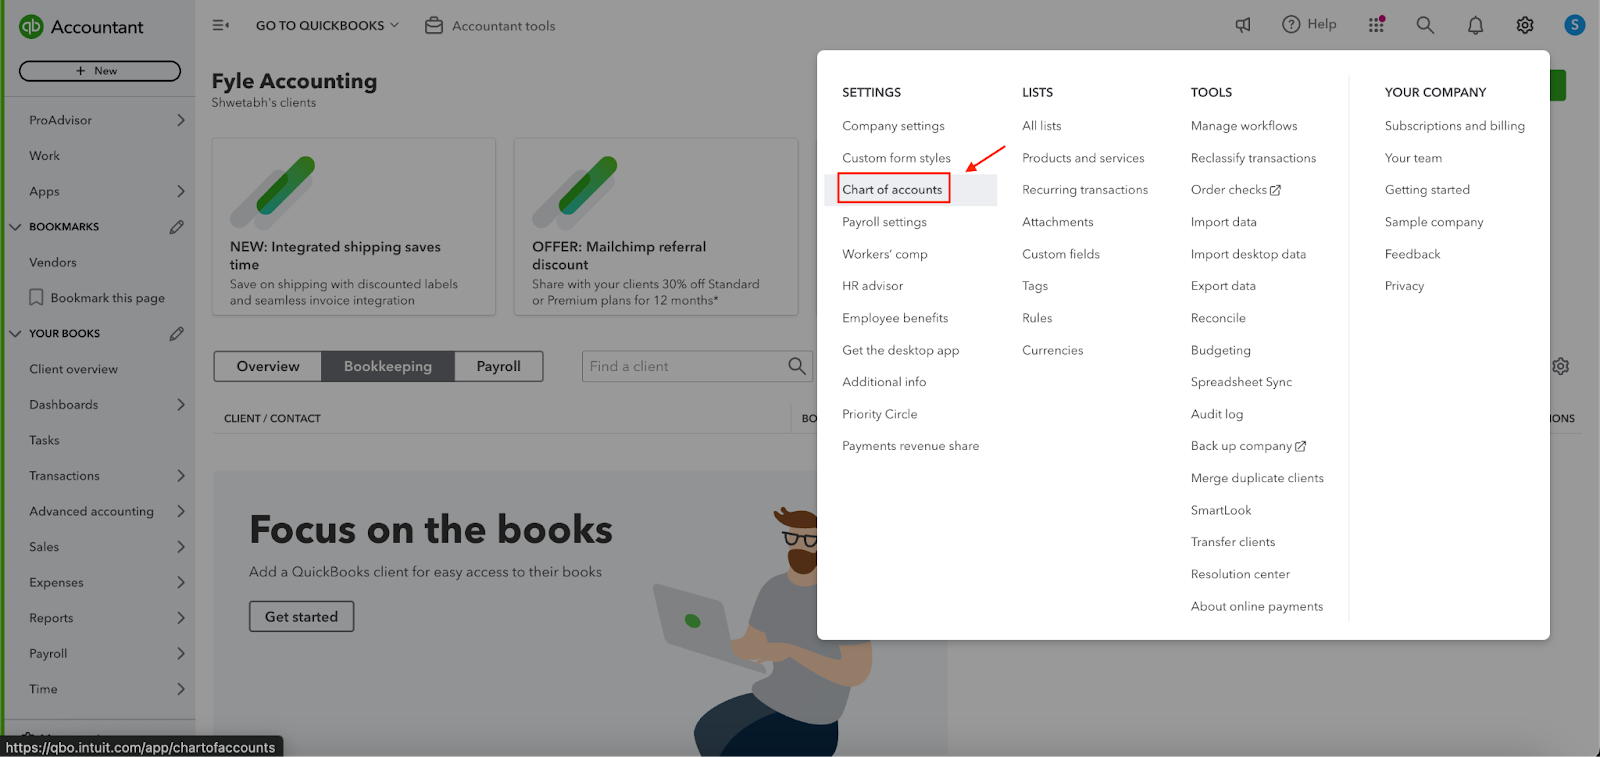Open All lists
The image size is (1600, 757).
1042,126
